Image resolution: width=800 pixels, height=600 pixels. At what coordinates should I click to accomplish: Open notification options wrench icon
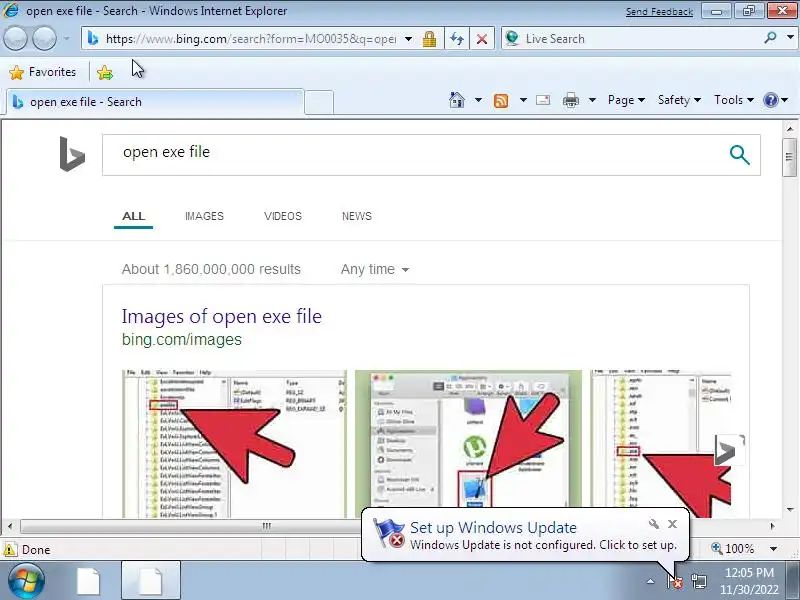[x=654, y=524]
